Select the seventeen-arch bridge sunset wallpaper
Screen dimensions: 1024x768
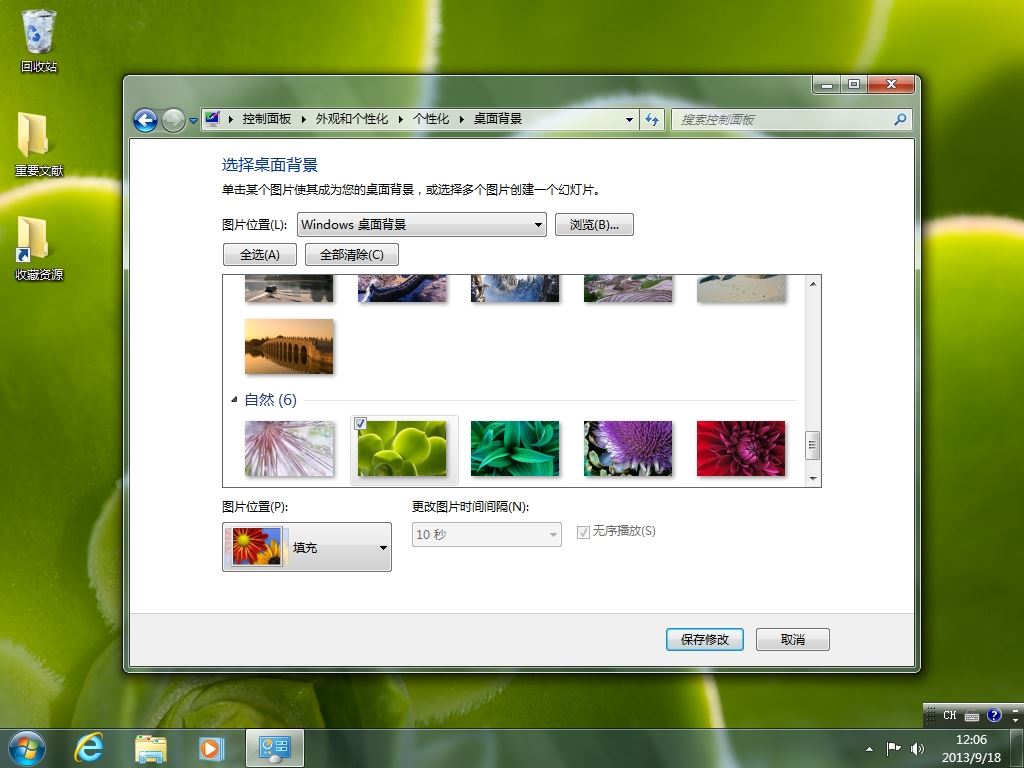(x=289, y=346)
